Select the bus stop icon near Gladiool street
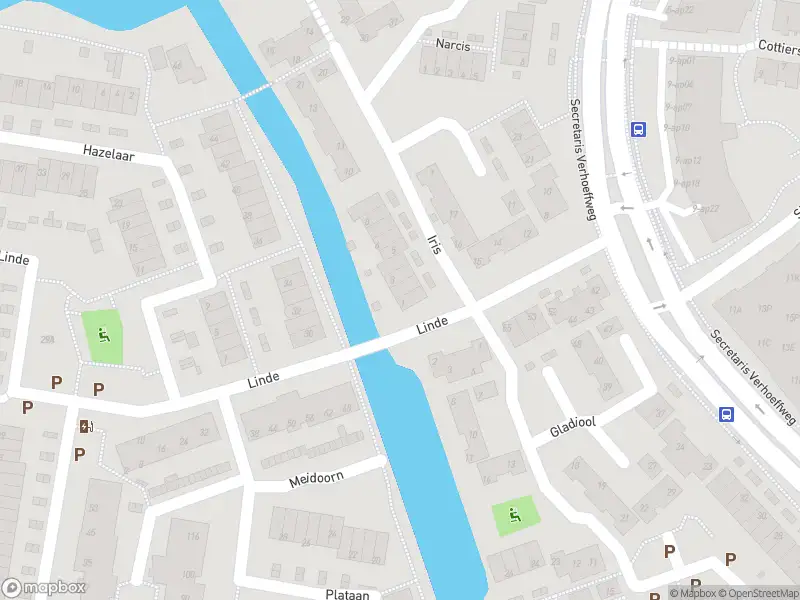The height and width of the screenshot is (600, 800). click(x=726, y=414)
